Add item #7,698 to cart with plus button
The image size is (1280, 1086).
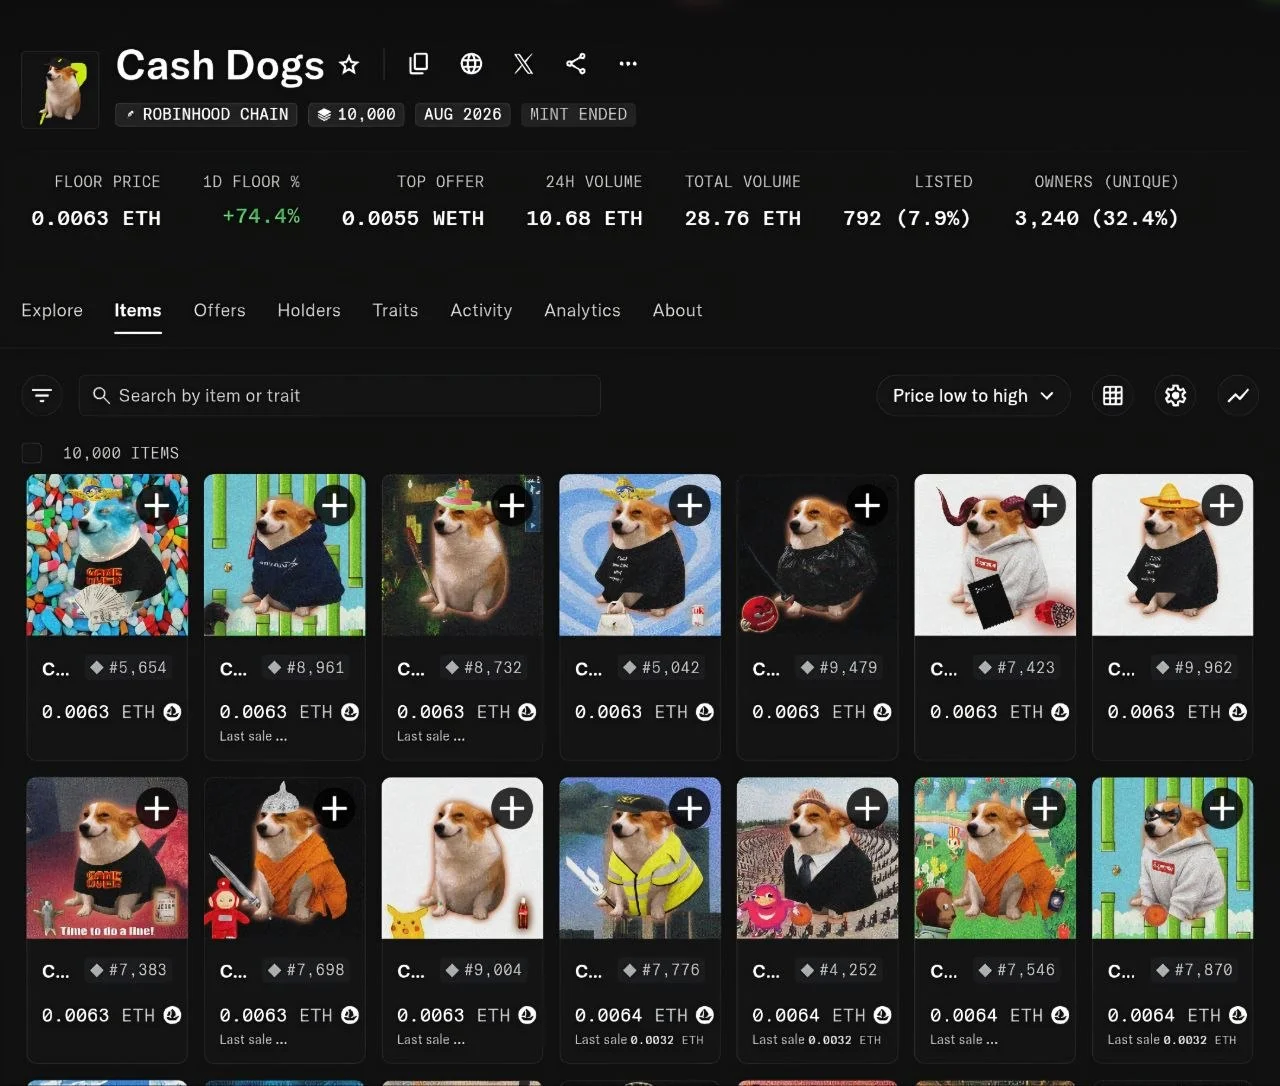(334, 808)
